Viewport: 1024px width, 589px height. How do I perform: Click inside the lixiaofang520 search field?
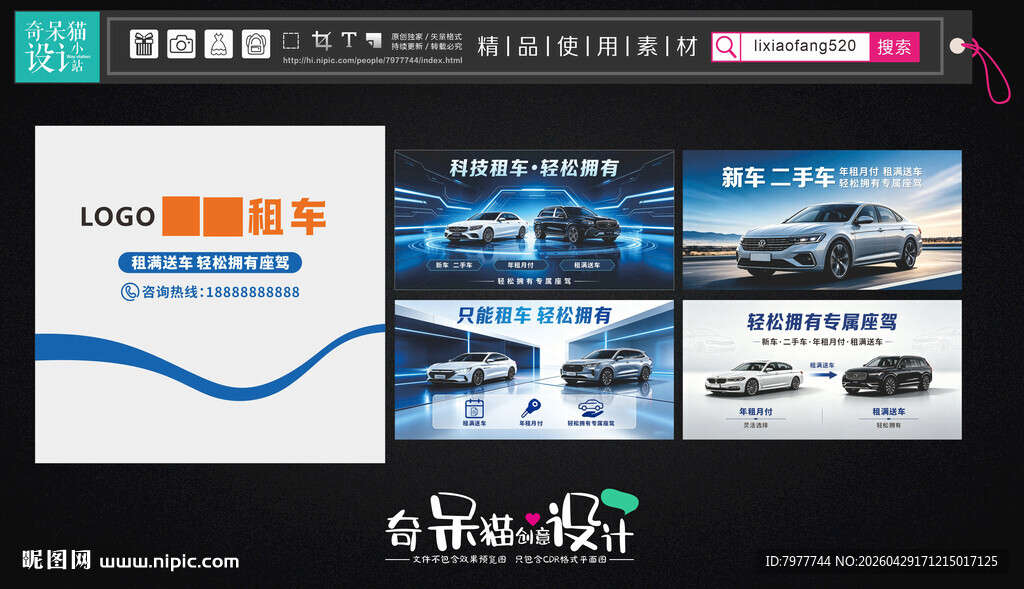tap(803, 46)
